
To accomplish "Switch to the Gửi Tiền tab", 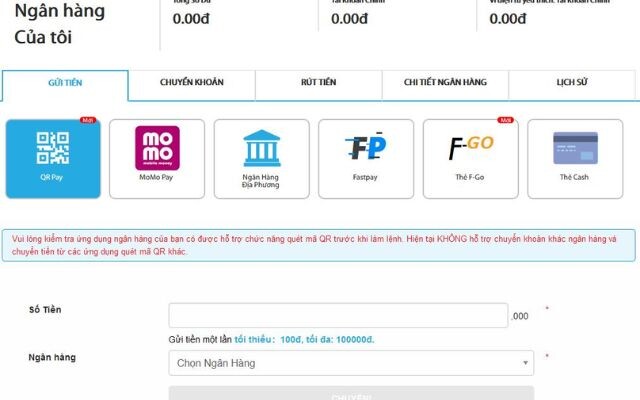I will point(65,85).
